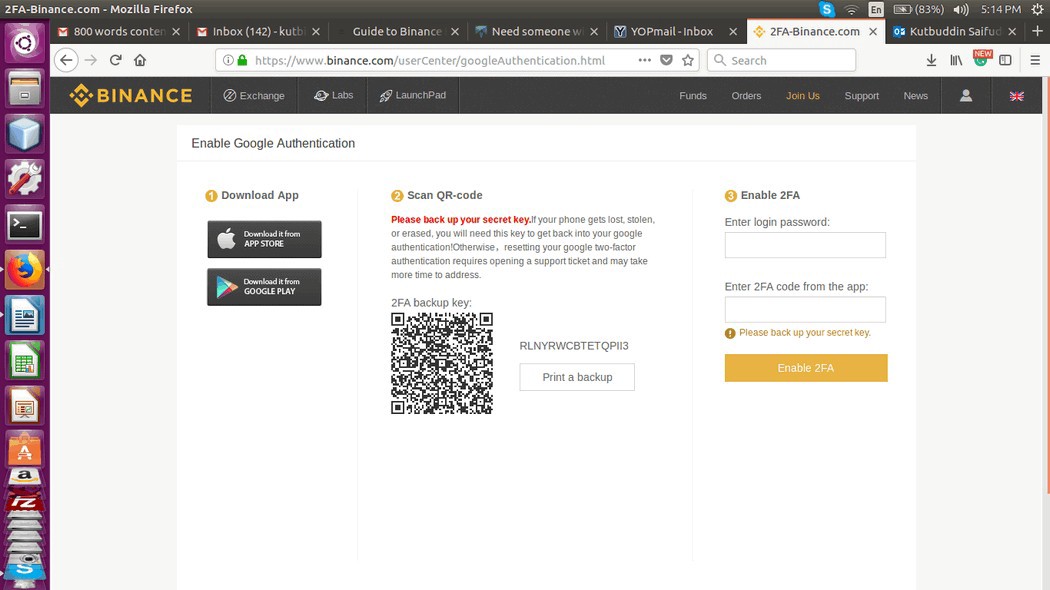Switch to the 800 words content tab
1050x590 pixels.
[119, 31]
